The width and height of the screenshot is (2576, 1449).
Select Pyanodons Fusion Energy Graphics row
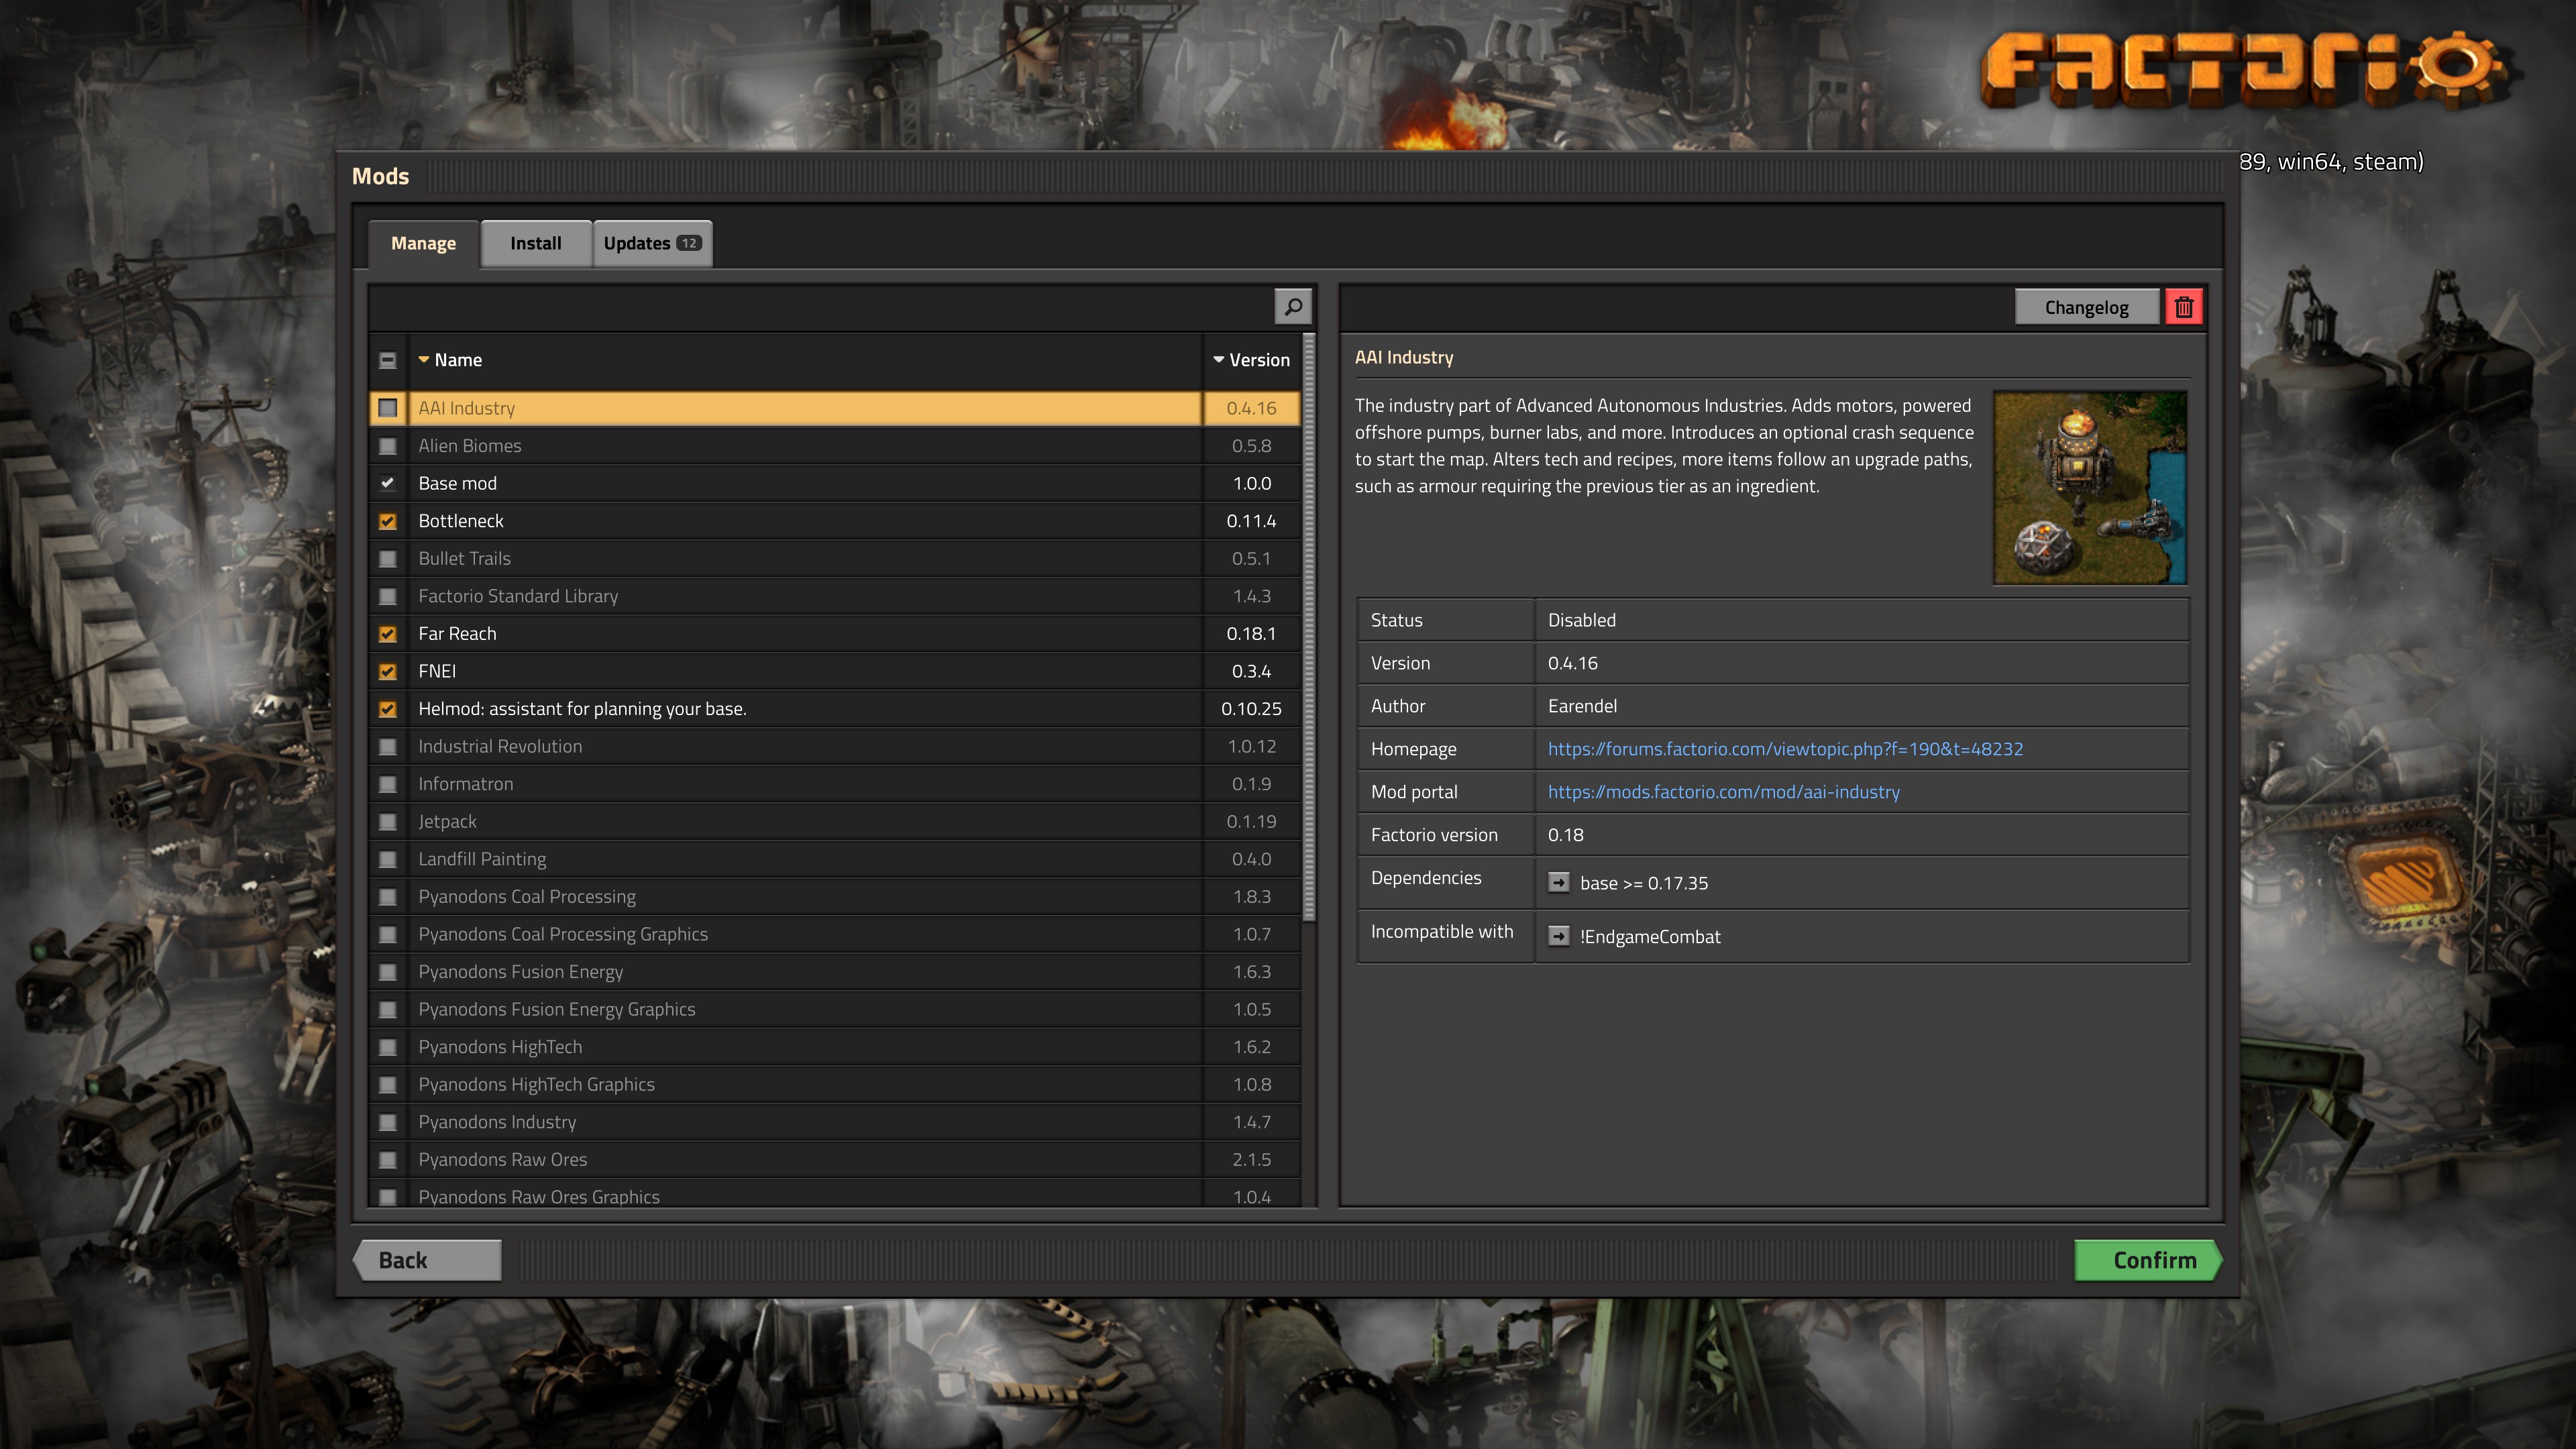point(835,1009)
